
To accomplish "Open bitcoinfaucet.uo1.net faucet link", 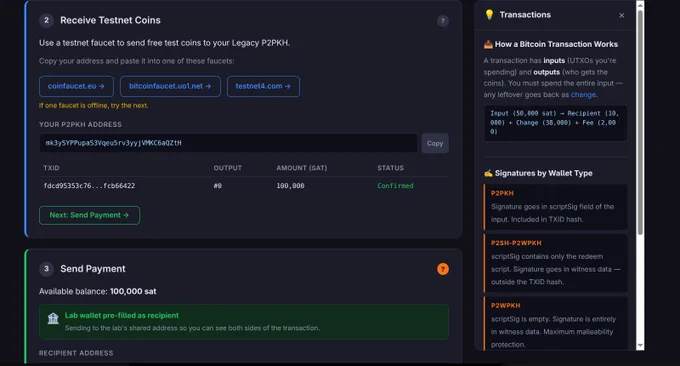I will 170,86.
